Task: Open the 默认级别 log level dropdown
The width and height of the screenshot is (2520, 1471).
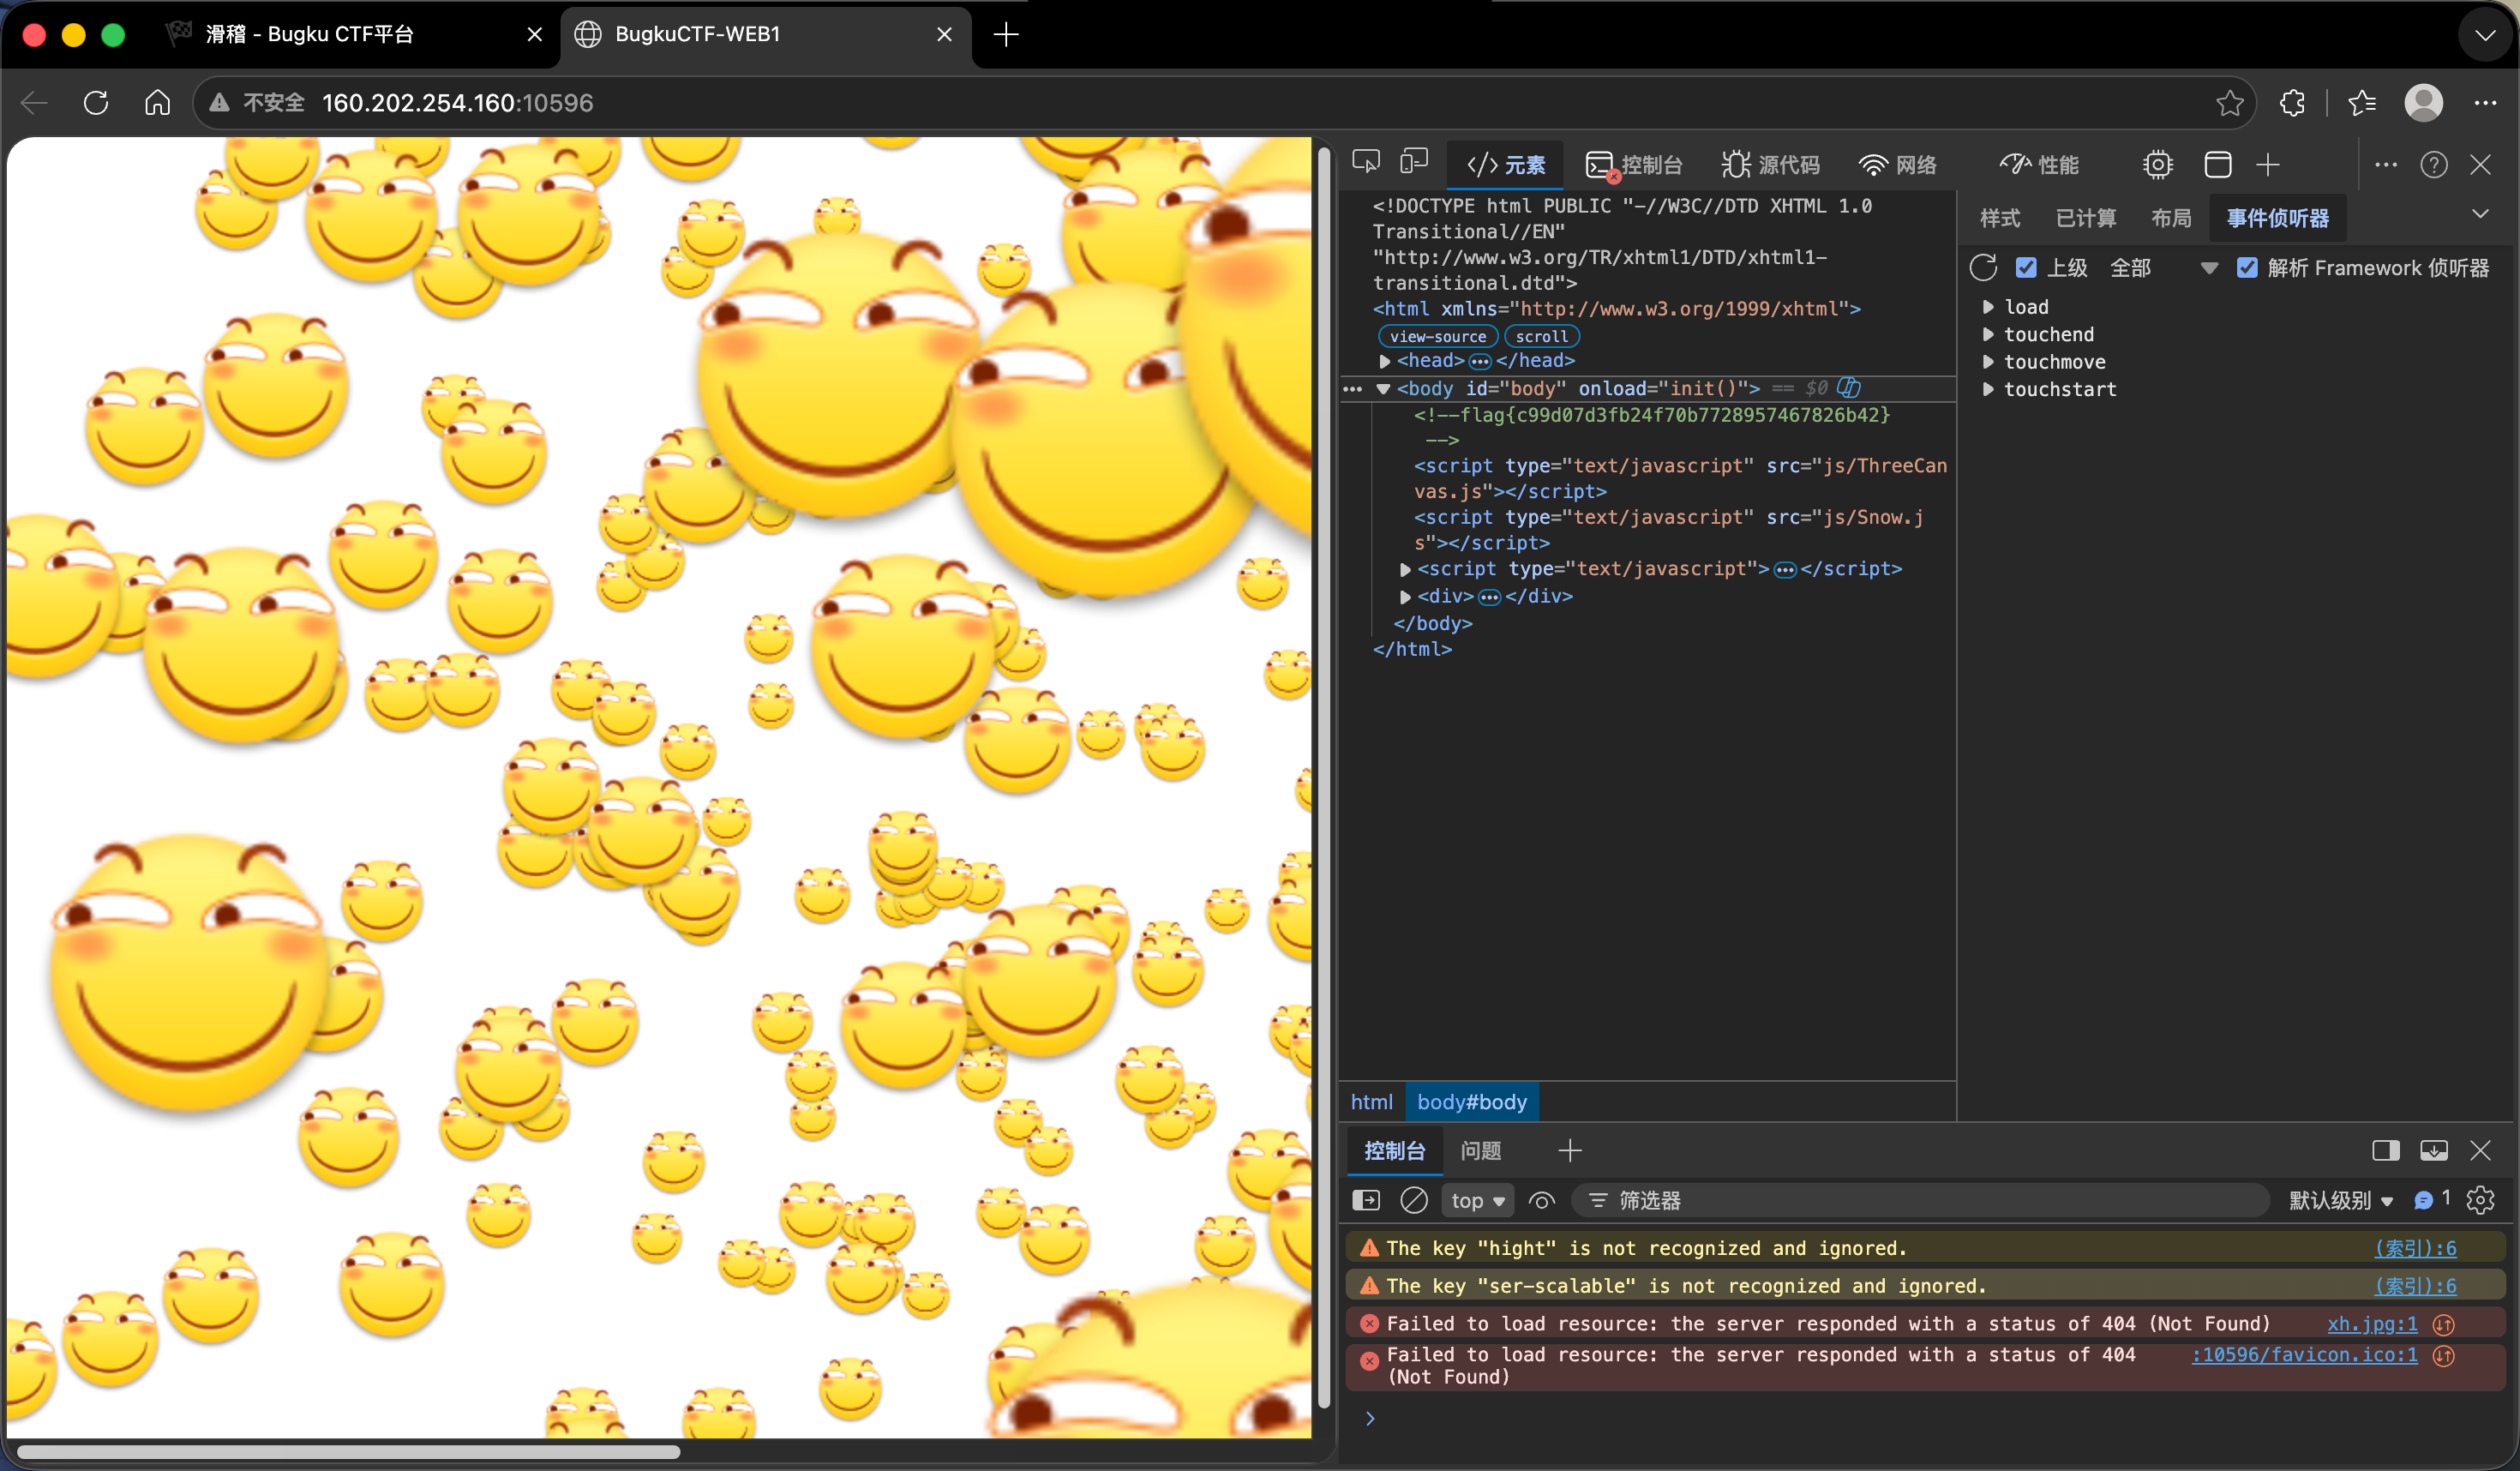Action: (x=2342, y=1200)
